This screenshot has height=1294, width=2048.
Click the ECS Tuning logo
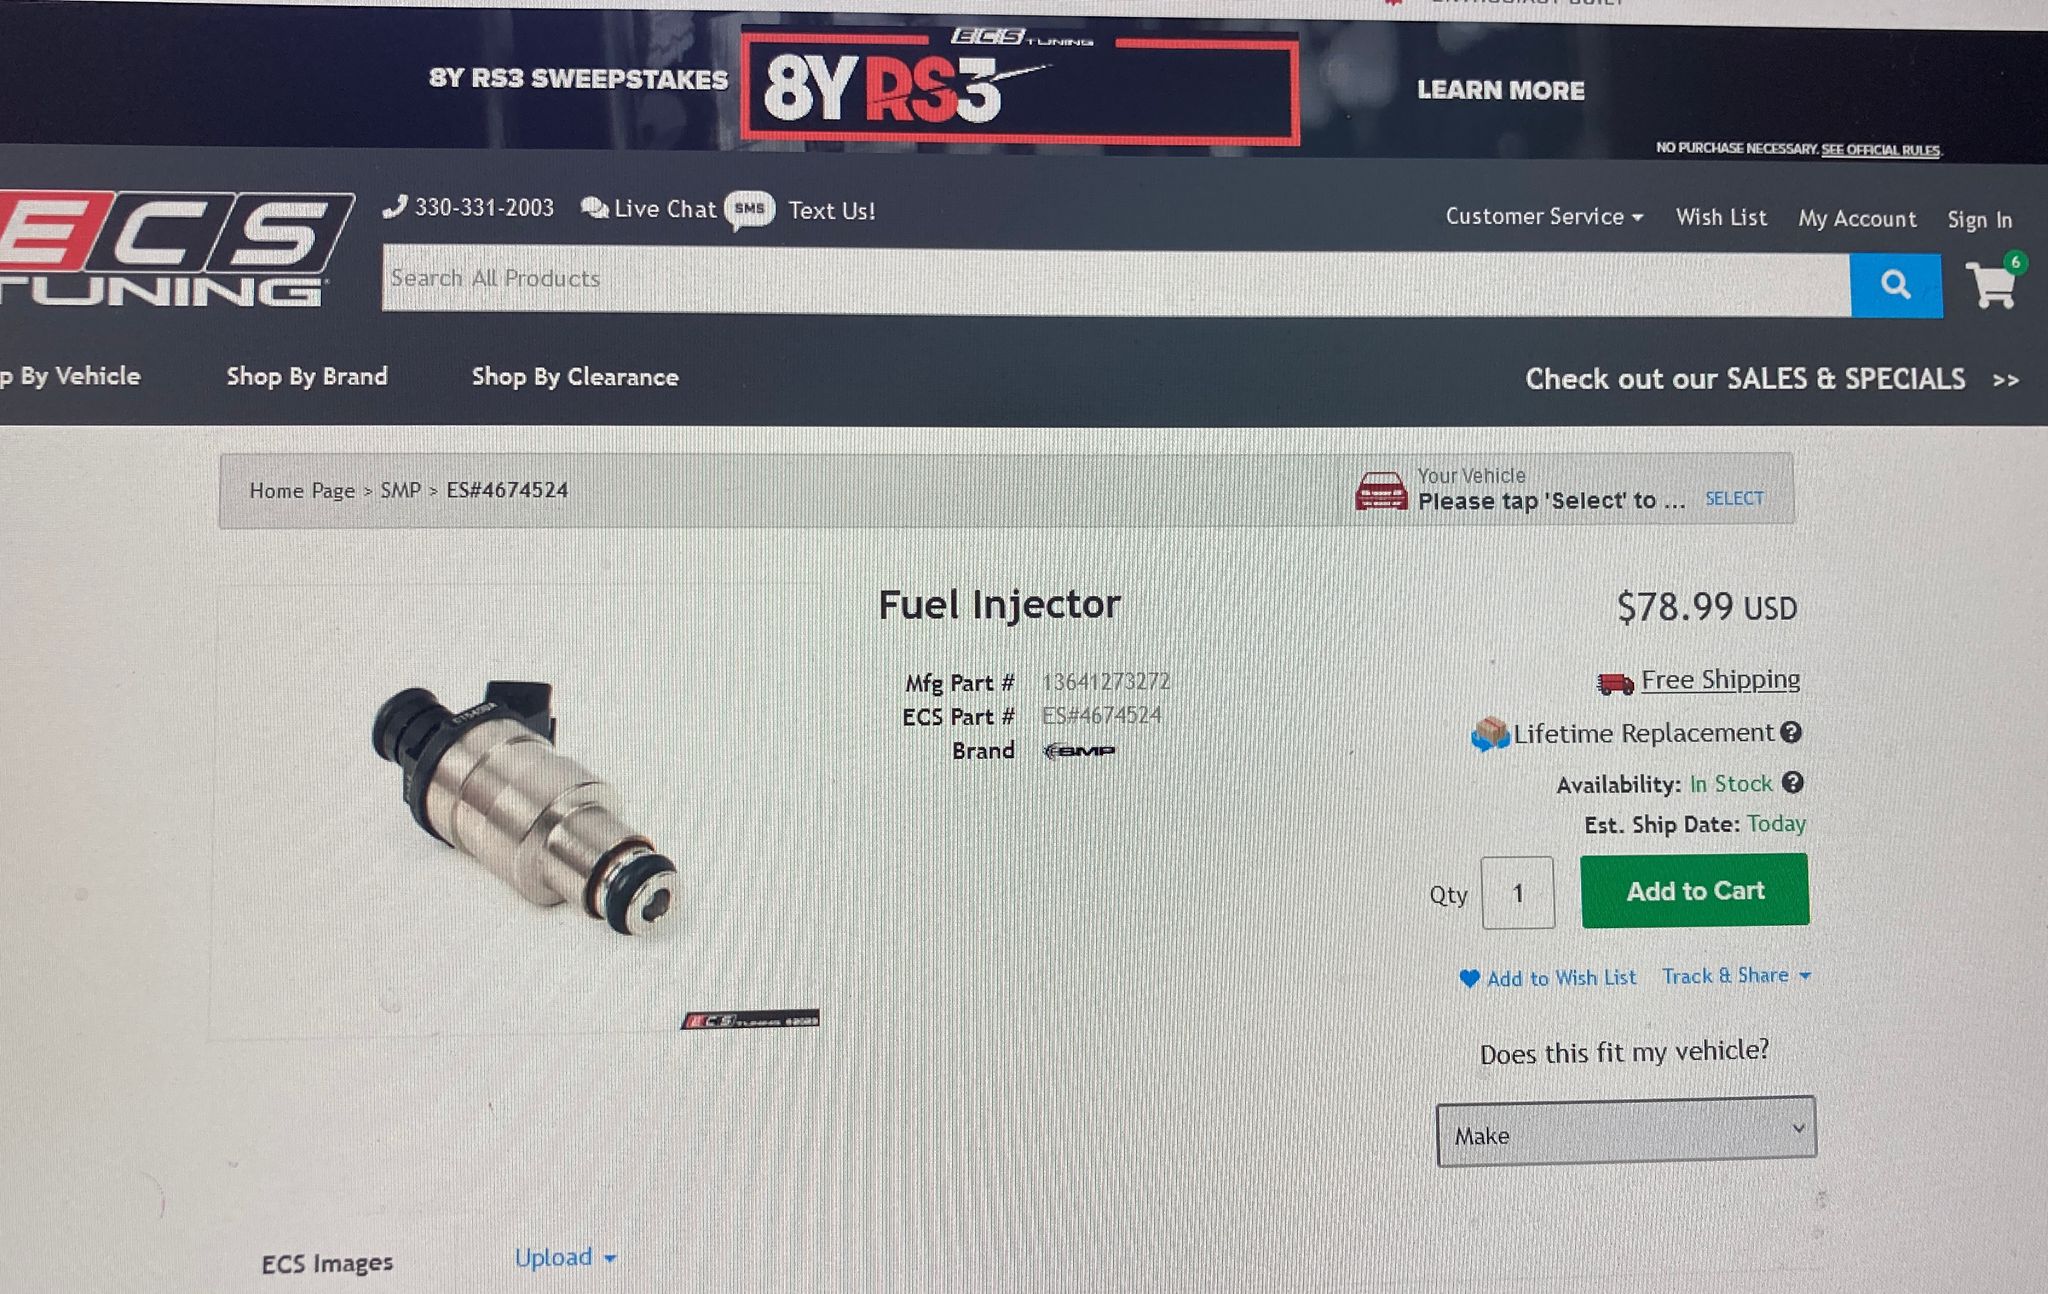(172, 249)
